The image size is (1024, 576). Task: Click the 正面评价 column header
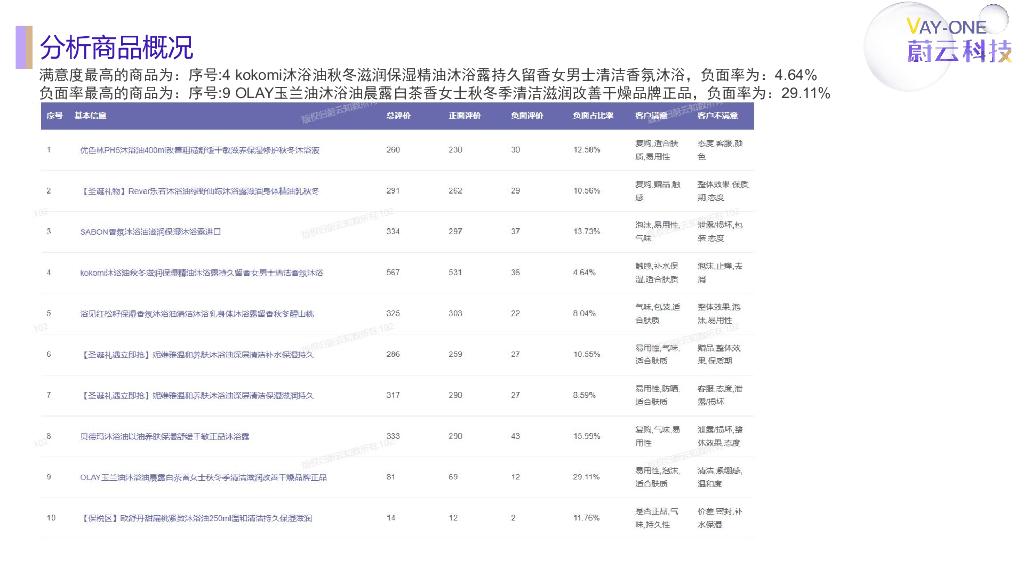click(464, 116)
